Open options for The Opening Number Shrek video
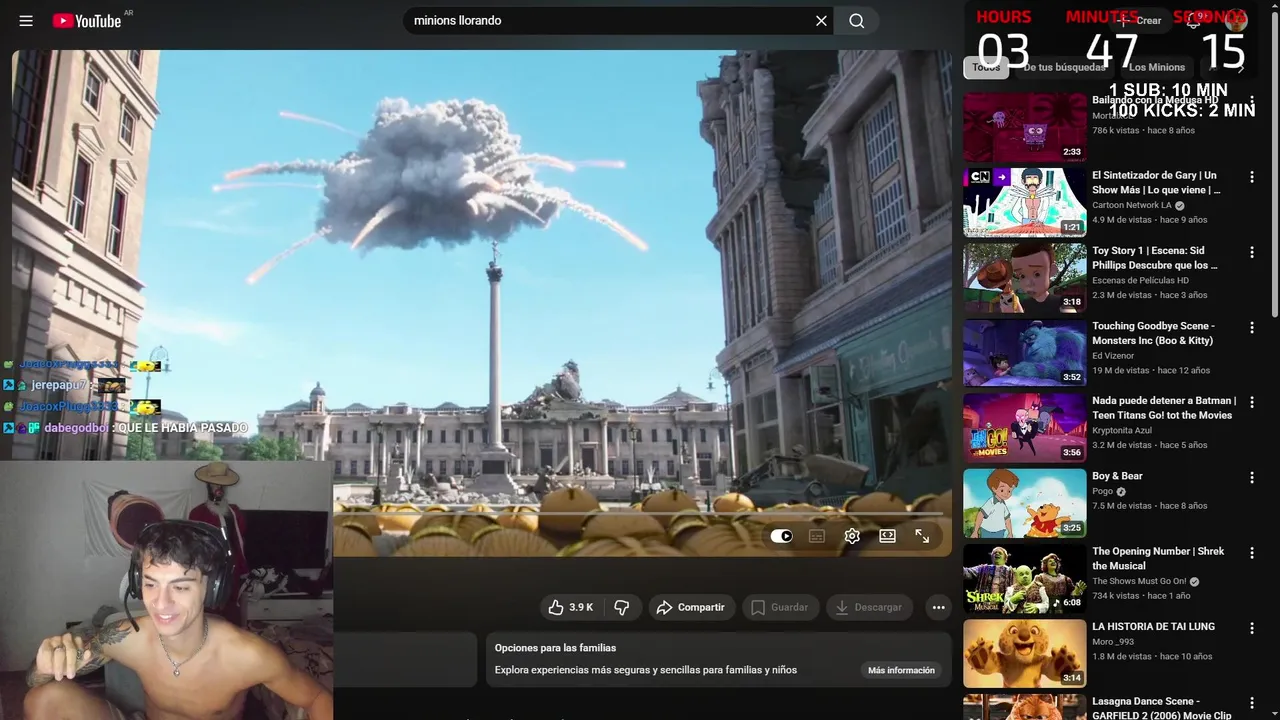The width and height of the screenshot is (1280, 720). tap(1251, 553)
